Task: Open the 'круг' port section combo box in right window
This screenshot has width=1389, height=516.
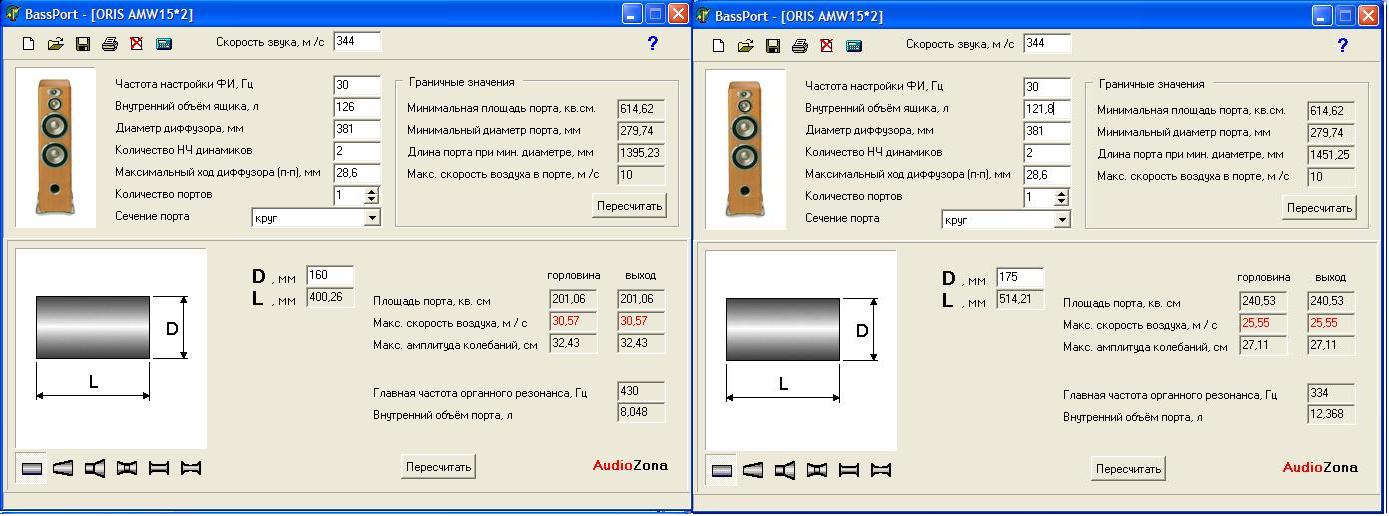Action: (1062, 220)
